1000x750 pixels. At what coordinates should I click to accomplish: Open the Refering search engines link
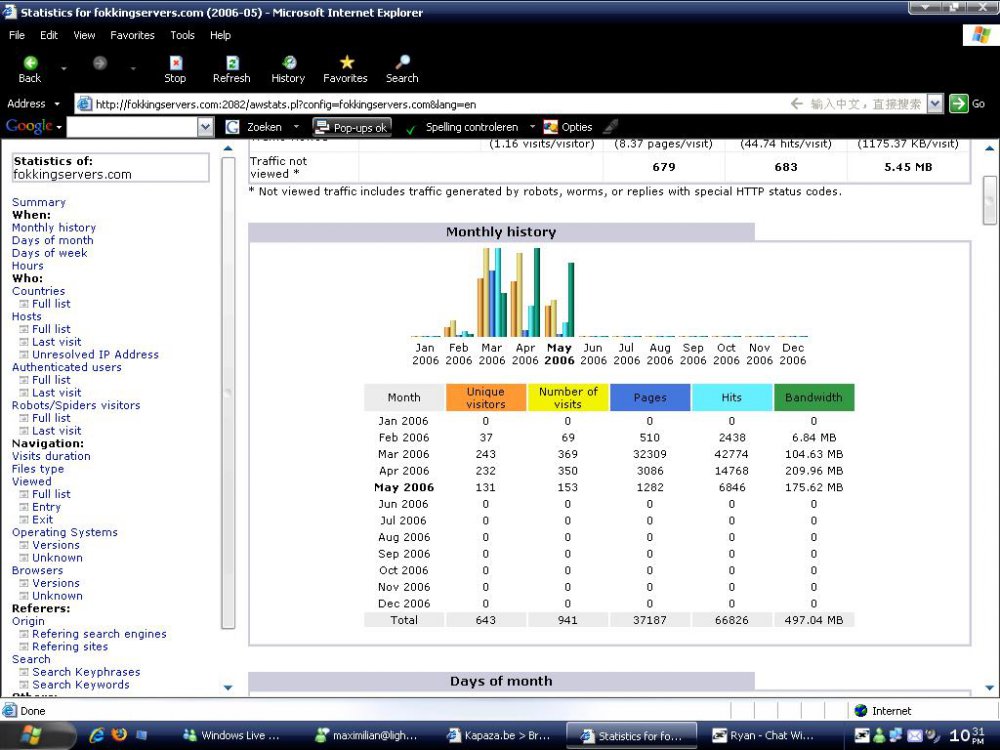click(x=99, y=634)
